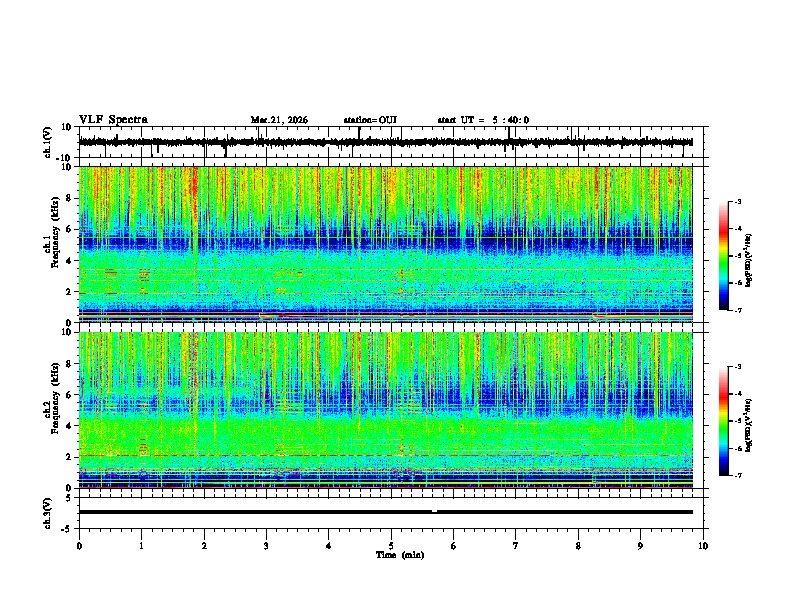
Task: Click the time axis tick label '8'
Action: pyautogui.click(x=578, y=546)
